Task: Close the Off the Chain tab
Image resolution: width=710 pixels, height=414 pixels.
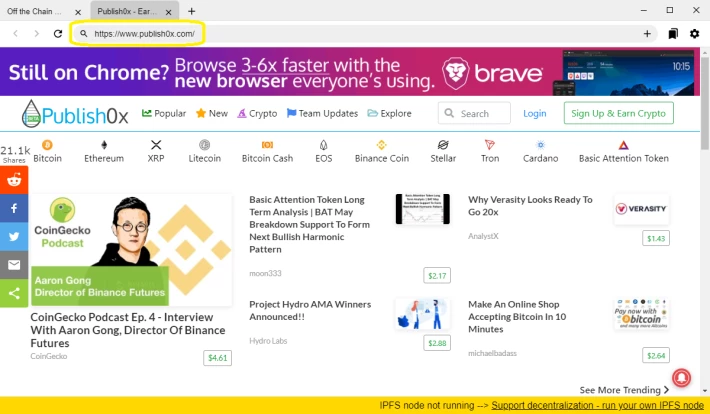Action: tap(78, 12)
